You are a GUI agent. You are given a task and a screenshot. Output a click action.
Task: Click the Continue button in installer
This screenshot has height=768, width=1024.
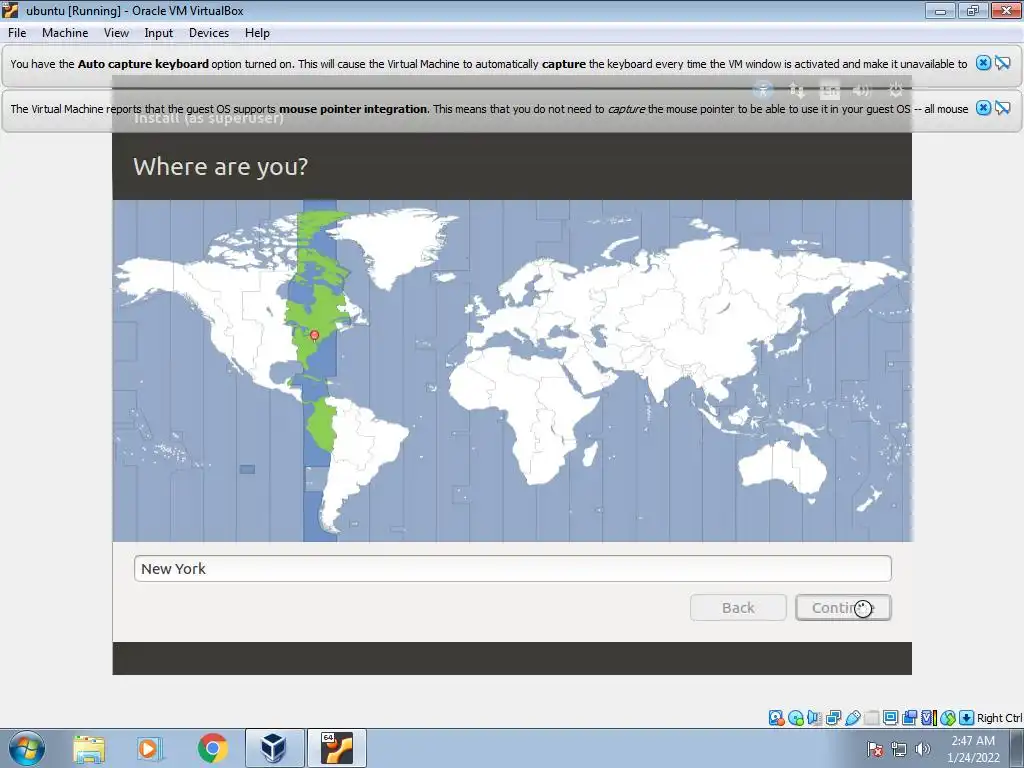click(843, 607)
